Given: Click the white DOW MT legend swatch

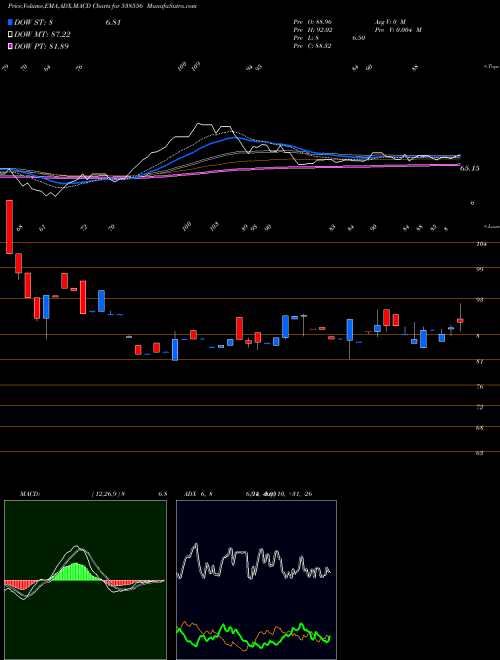Looking at the screenshot, I should coord(10,35).
